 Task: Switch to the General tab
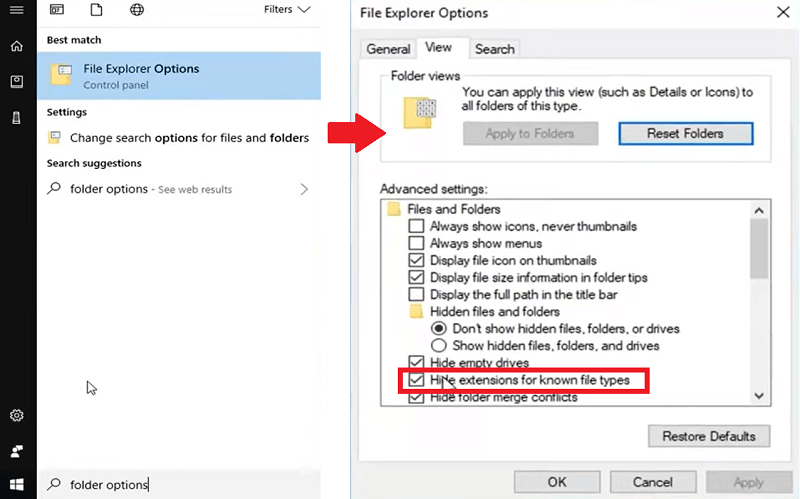(x=388, y=49)
